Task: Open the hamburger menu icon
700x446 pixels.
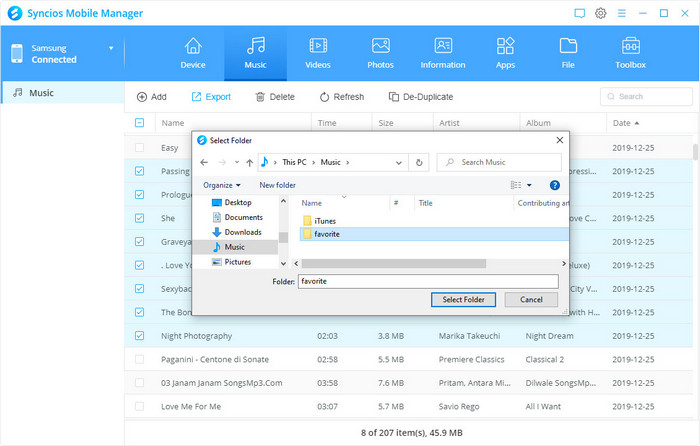Action: tap(621, 13)
